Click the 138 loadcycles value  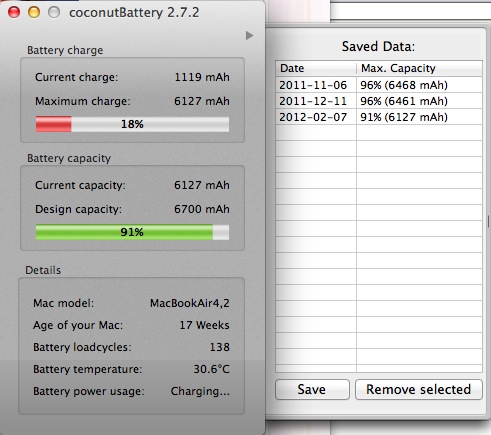pyautogui.click(x=220, y=347)
